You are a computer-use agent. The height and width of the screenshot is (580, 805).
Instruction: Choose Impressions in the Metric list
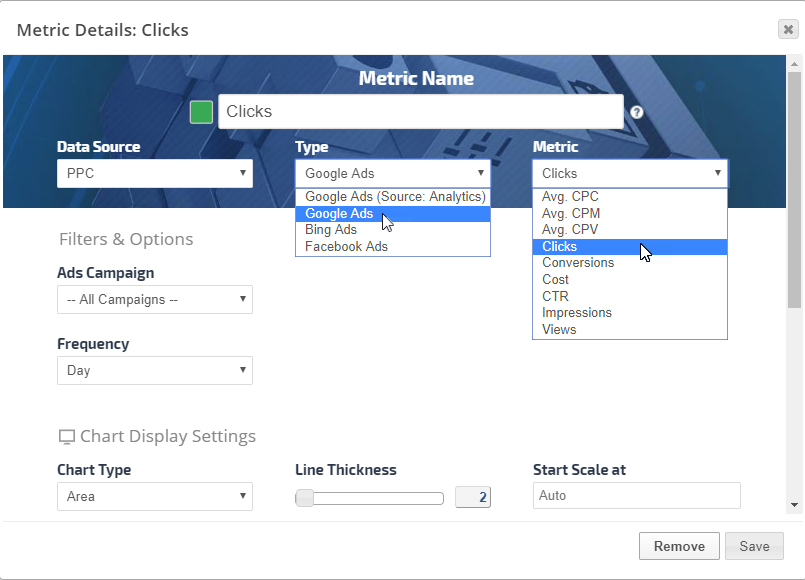click(x=577, y=313)
